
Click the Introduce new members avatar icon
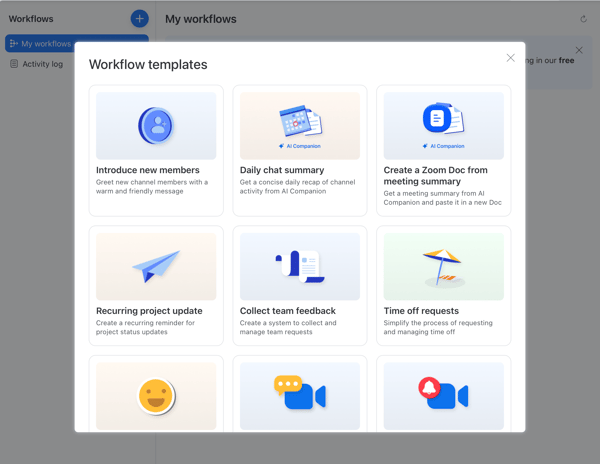(x=156, y=126)
